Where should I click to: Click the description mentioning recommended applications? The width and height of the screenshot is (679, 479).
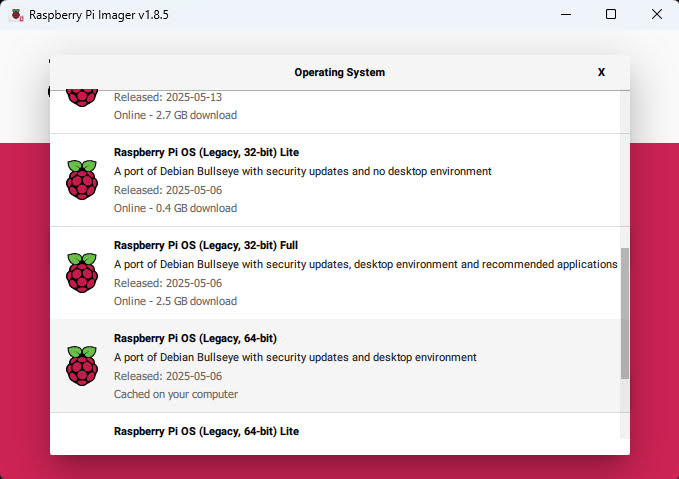pos(365,264)
